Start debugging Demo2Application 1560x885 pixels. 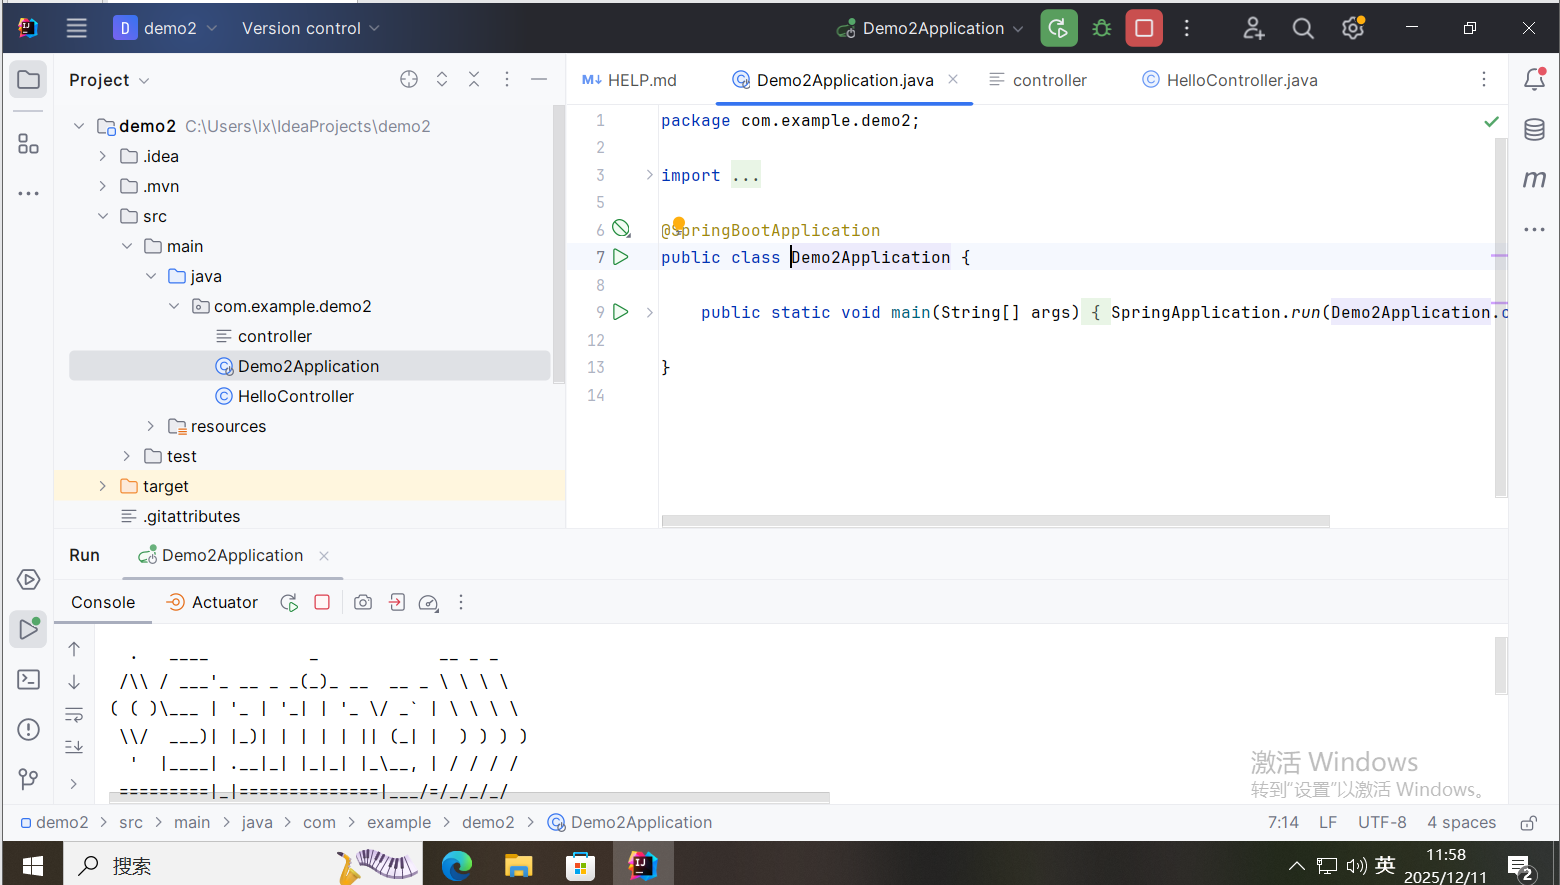(x=1102, y=28)
